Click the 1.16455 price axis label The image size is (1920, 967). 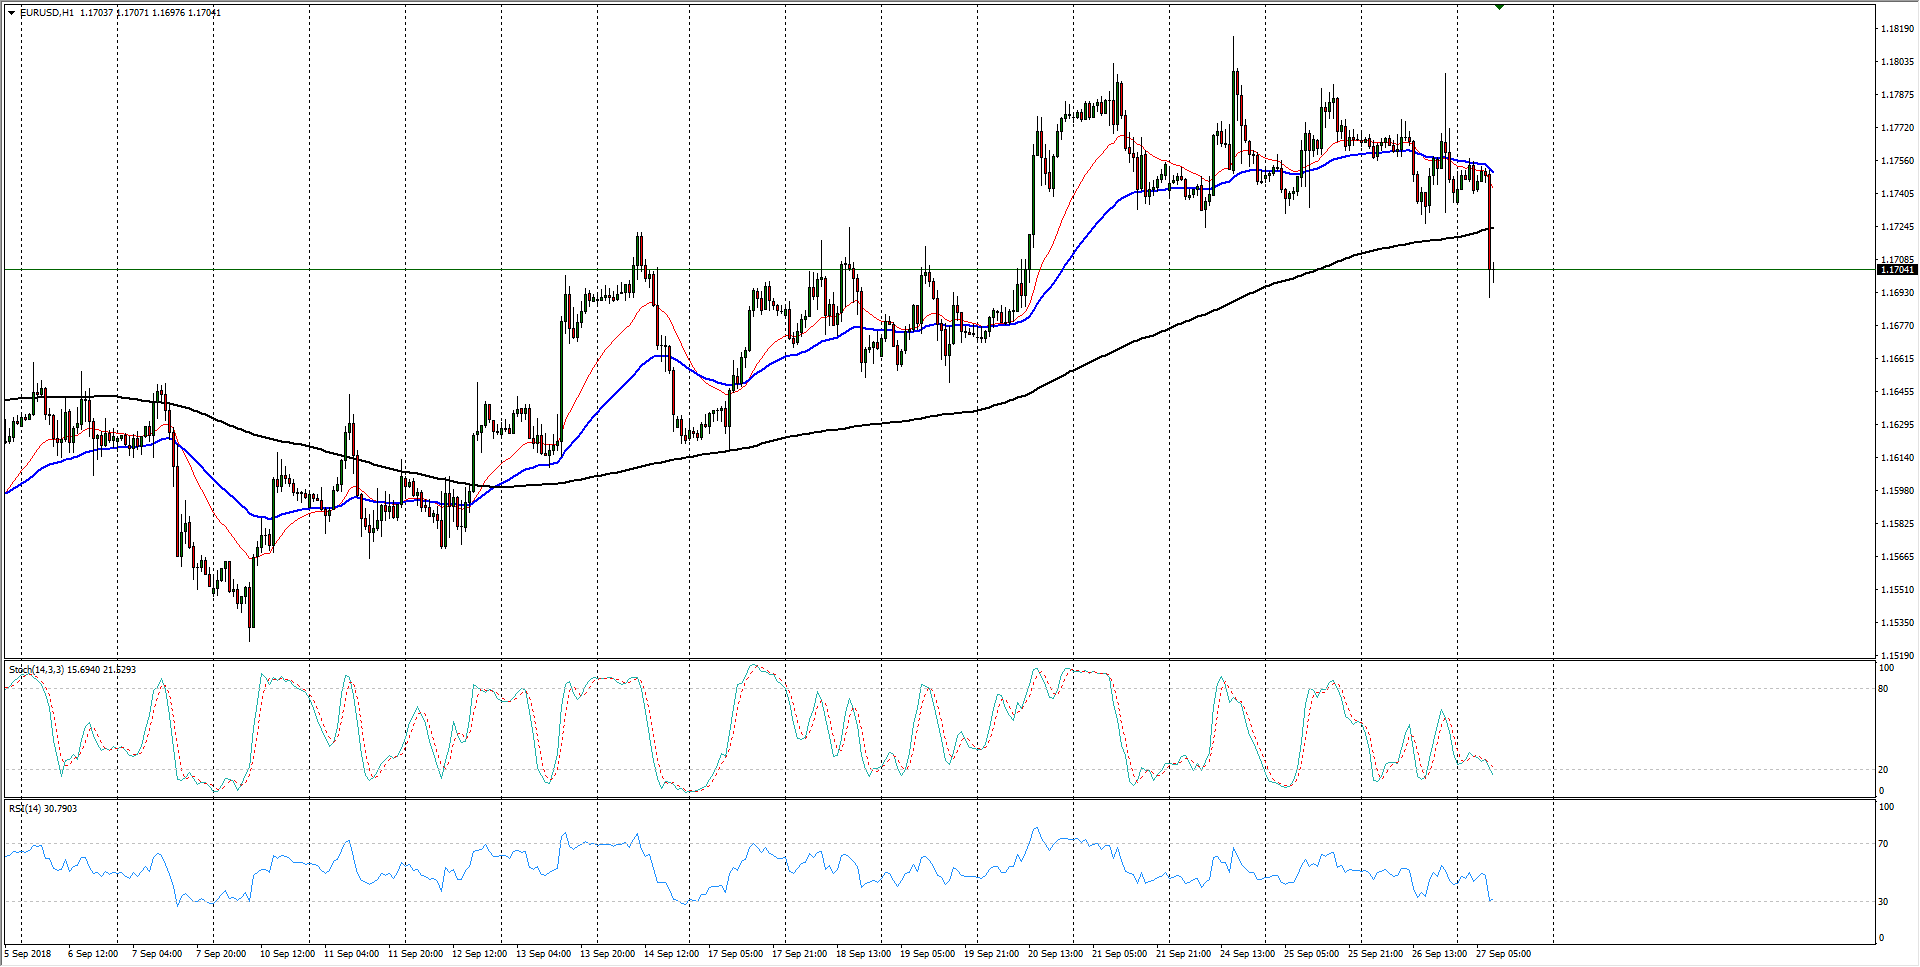1897,392
